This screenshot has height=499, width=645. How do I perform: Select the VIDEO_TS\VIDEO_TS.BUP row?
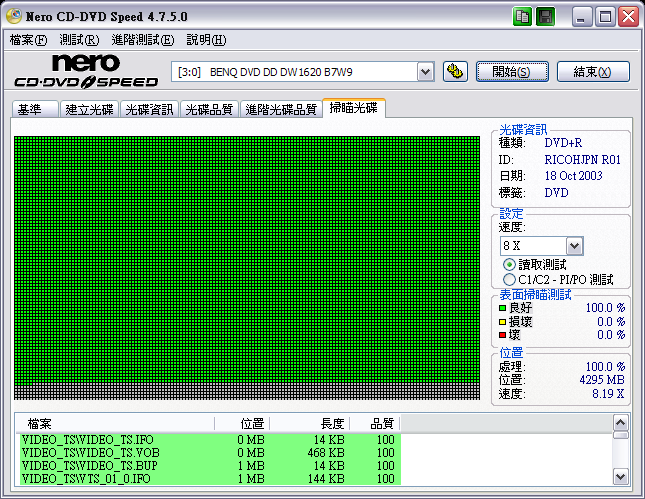tap(209, 466)
